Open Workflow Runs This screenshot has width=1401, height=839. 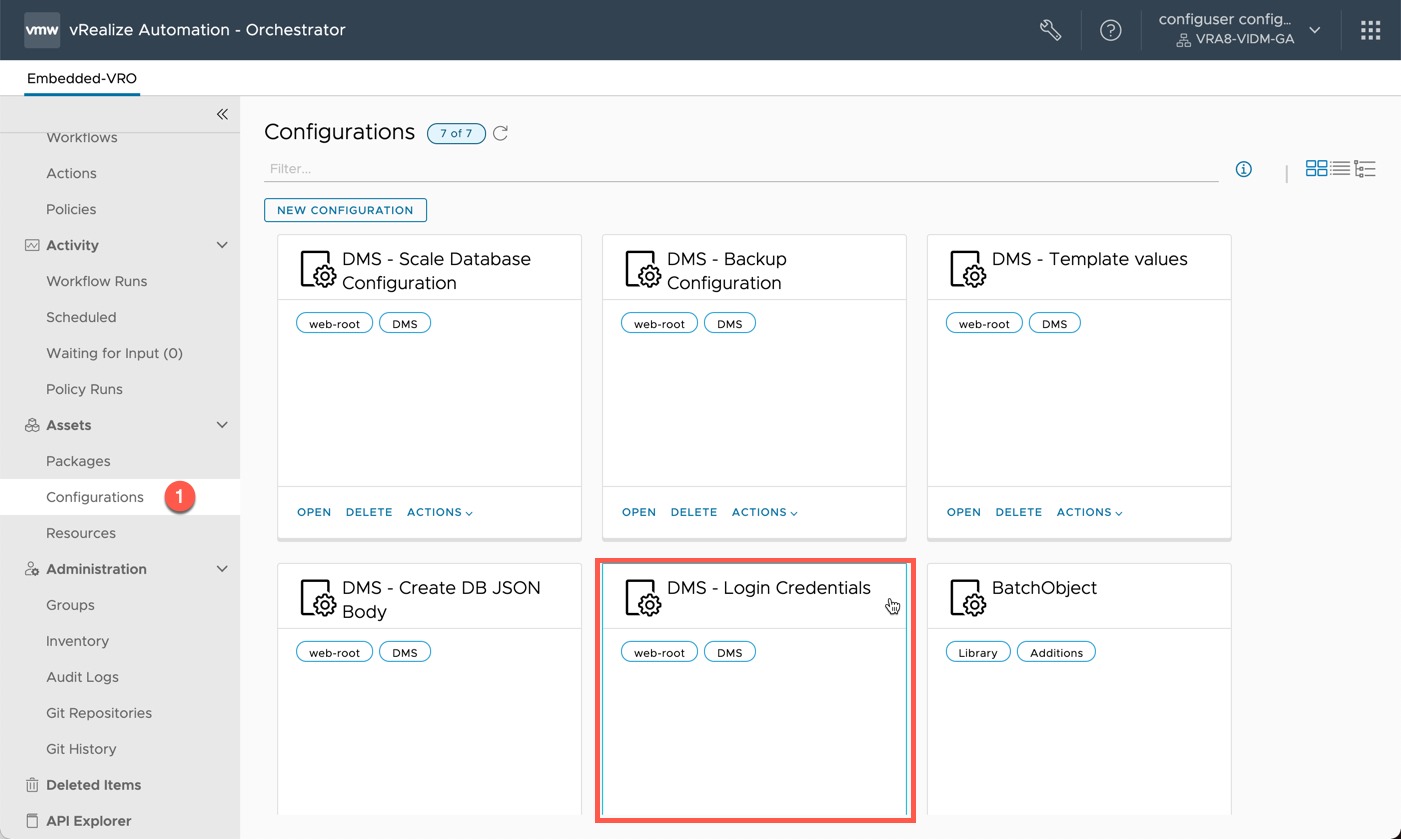coord(96,281)
